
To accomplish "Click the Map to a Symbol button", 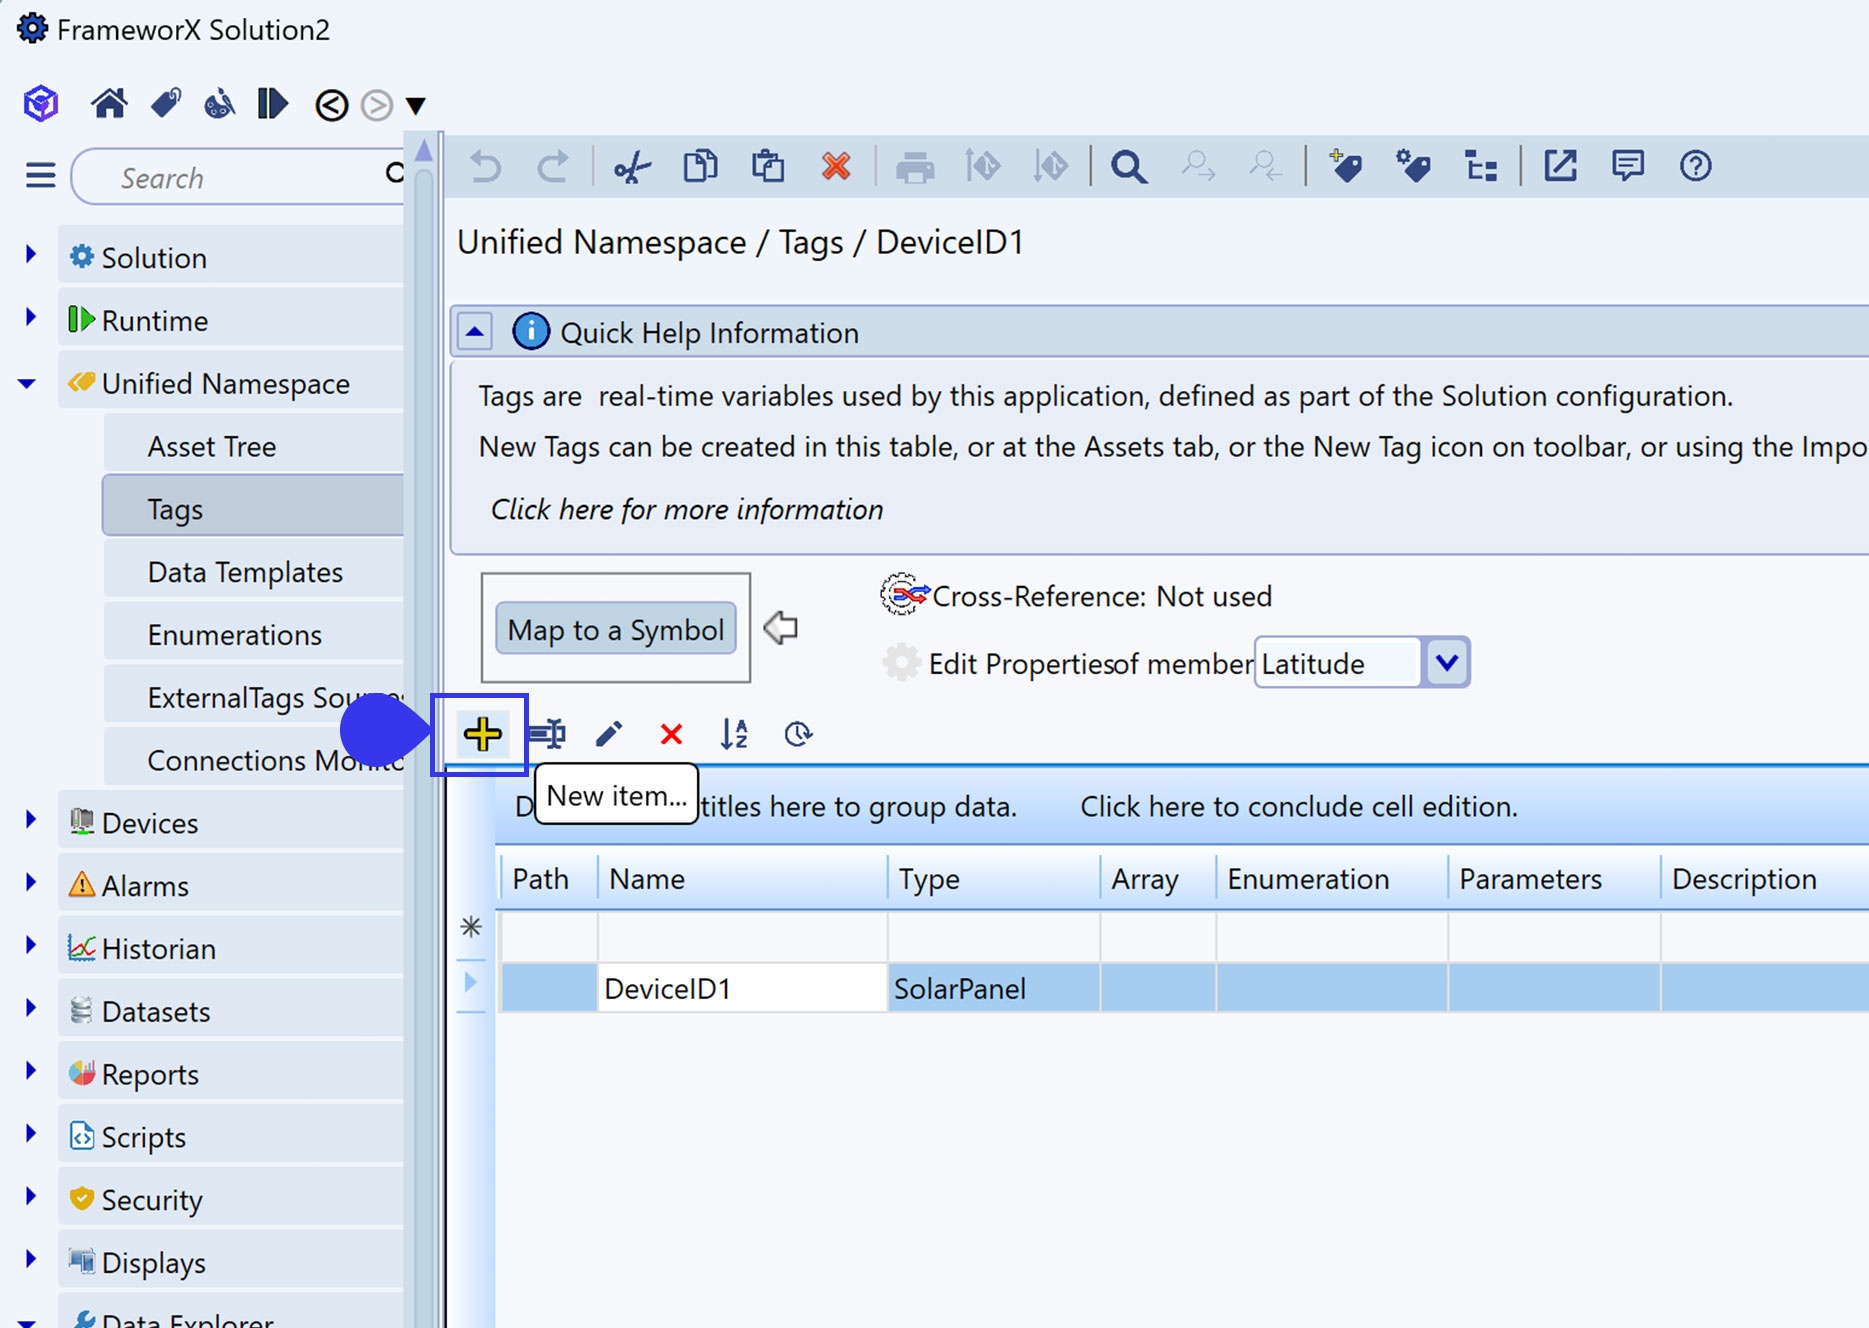I will [616, 629].
